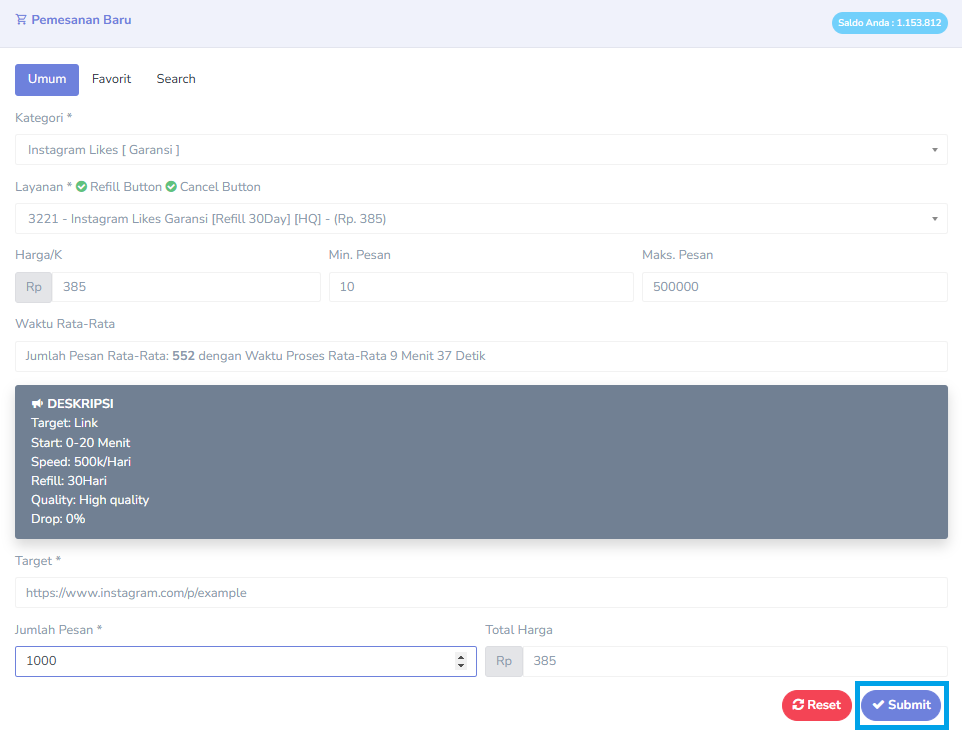Click the megaphone icon next to DESKRIPSI
962x747 pixels.
coord(37,404)
